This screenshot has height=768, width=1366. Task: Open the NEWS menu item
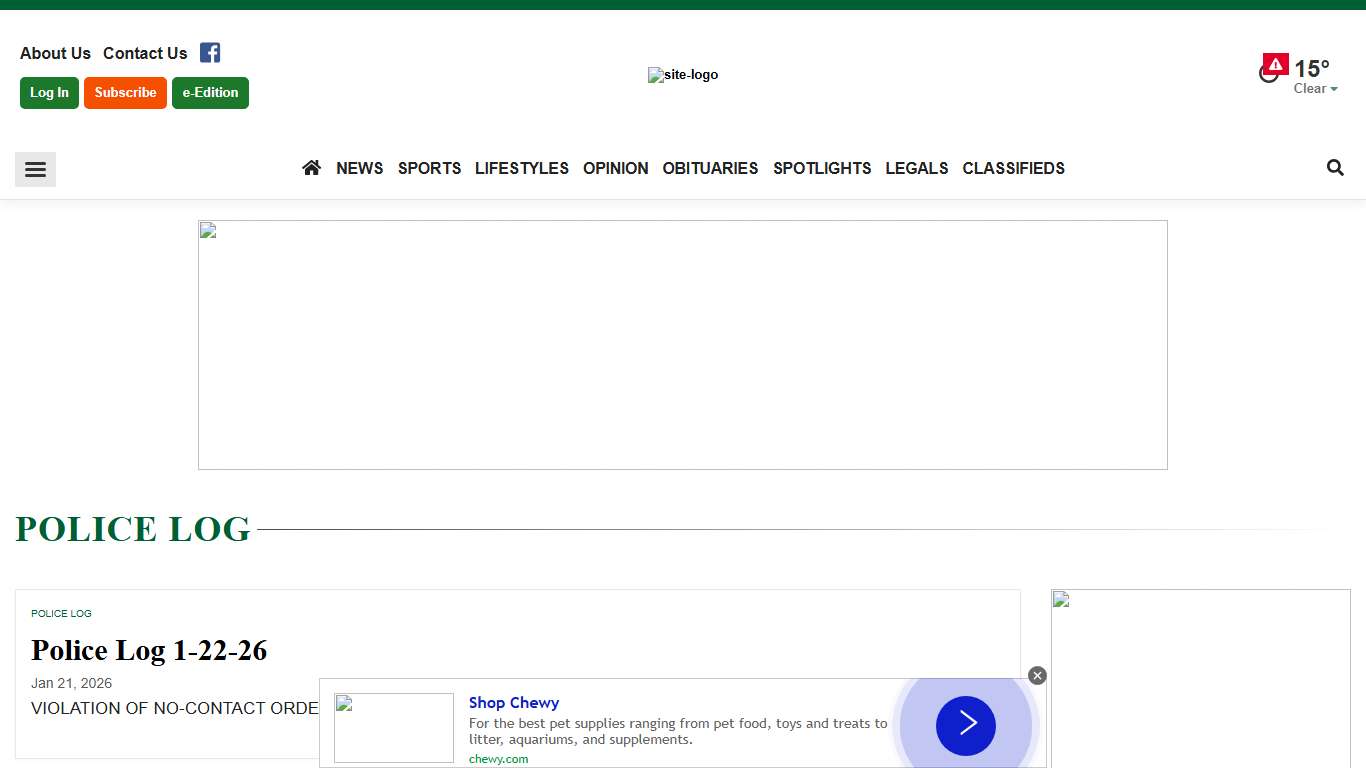pos(359,168)
